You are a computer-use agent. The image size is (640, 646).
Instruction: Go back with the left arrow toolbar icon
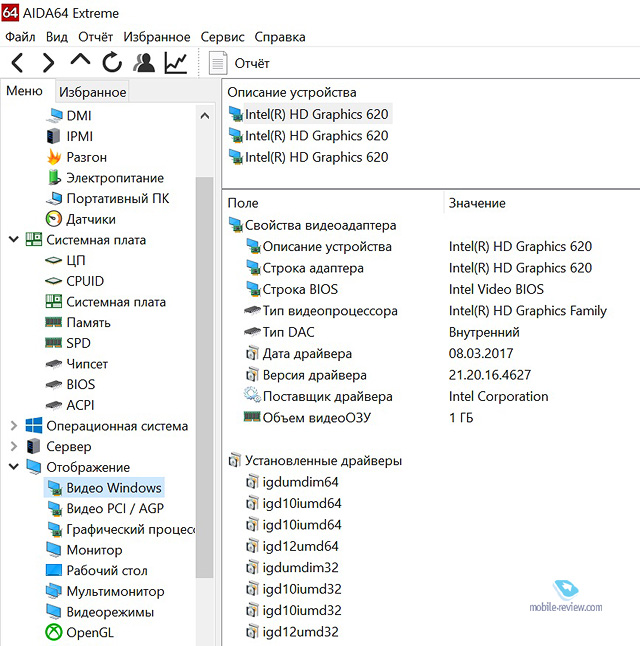(x=17, y=63)
